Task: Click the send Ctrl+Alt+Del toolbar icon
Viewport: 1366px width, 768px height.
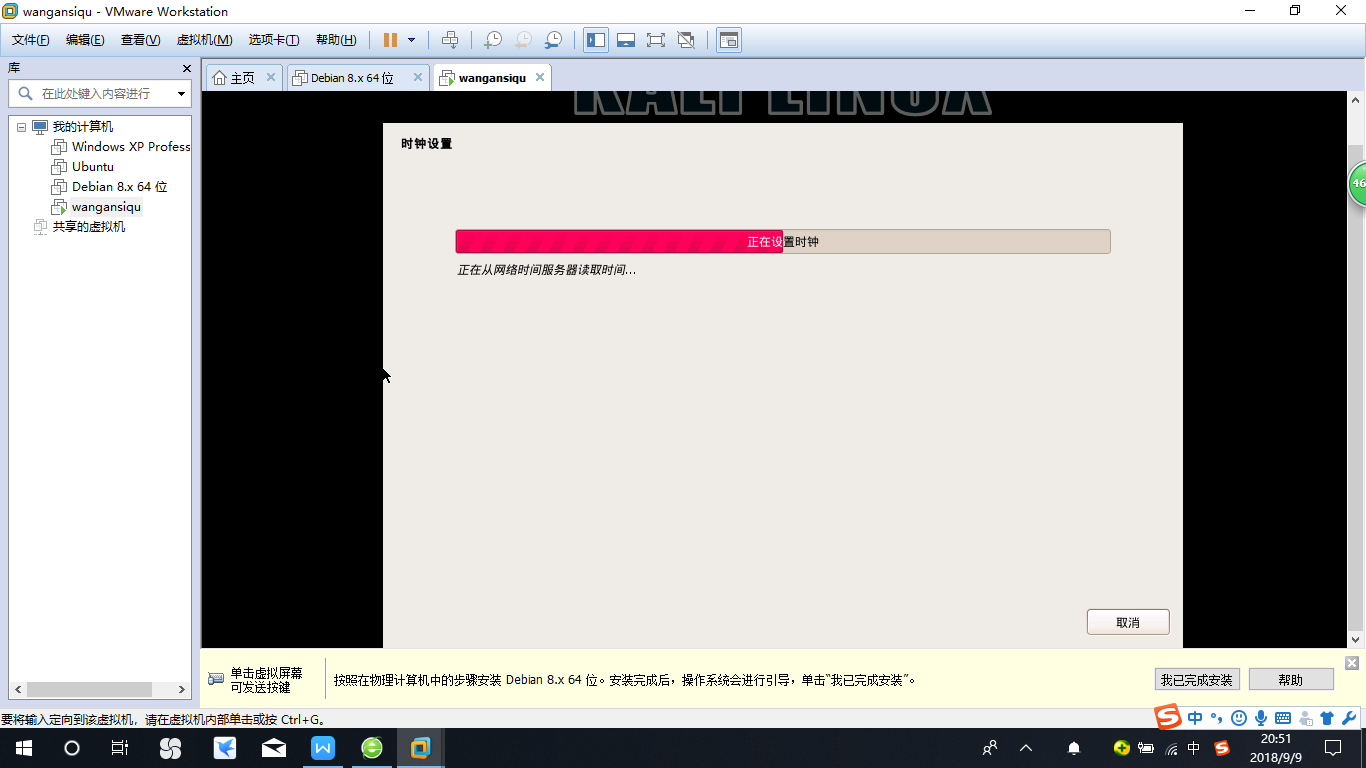Action: (450, 40)
